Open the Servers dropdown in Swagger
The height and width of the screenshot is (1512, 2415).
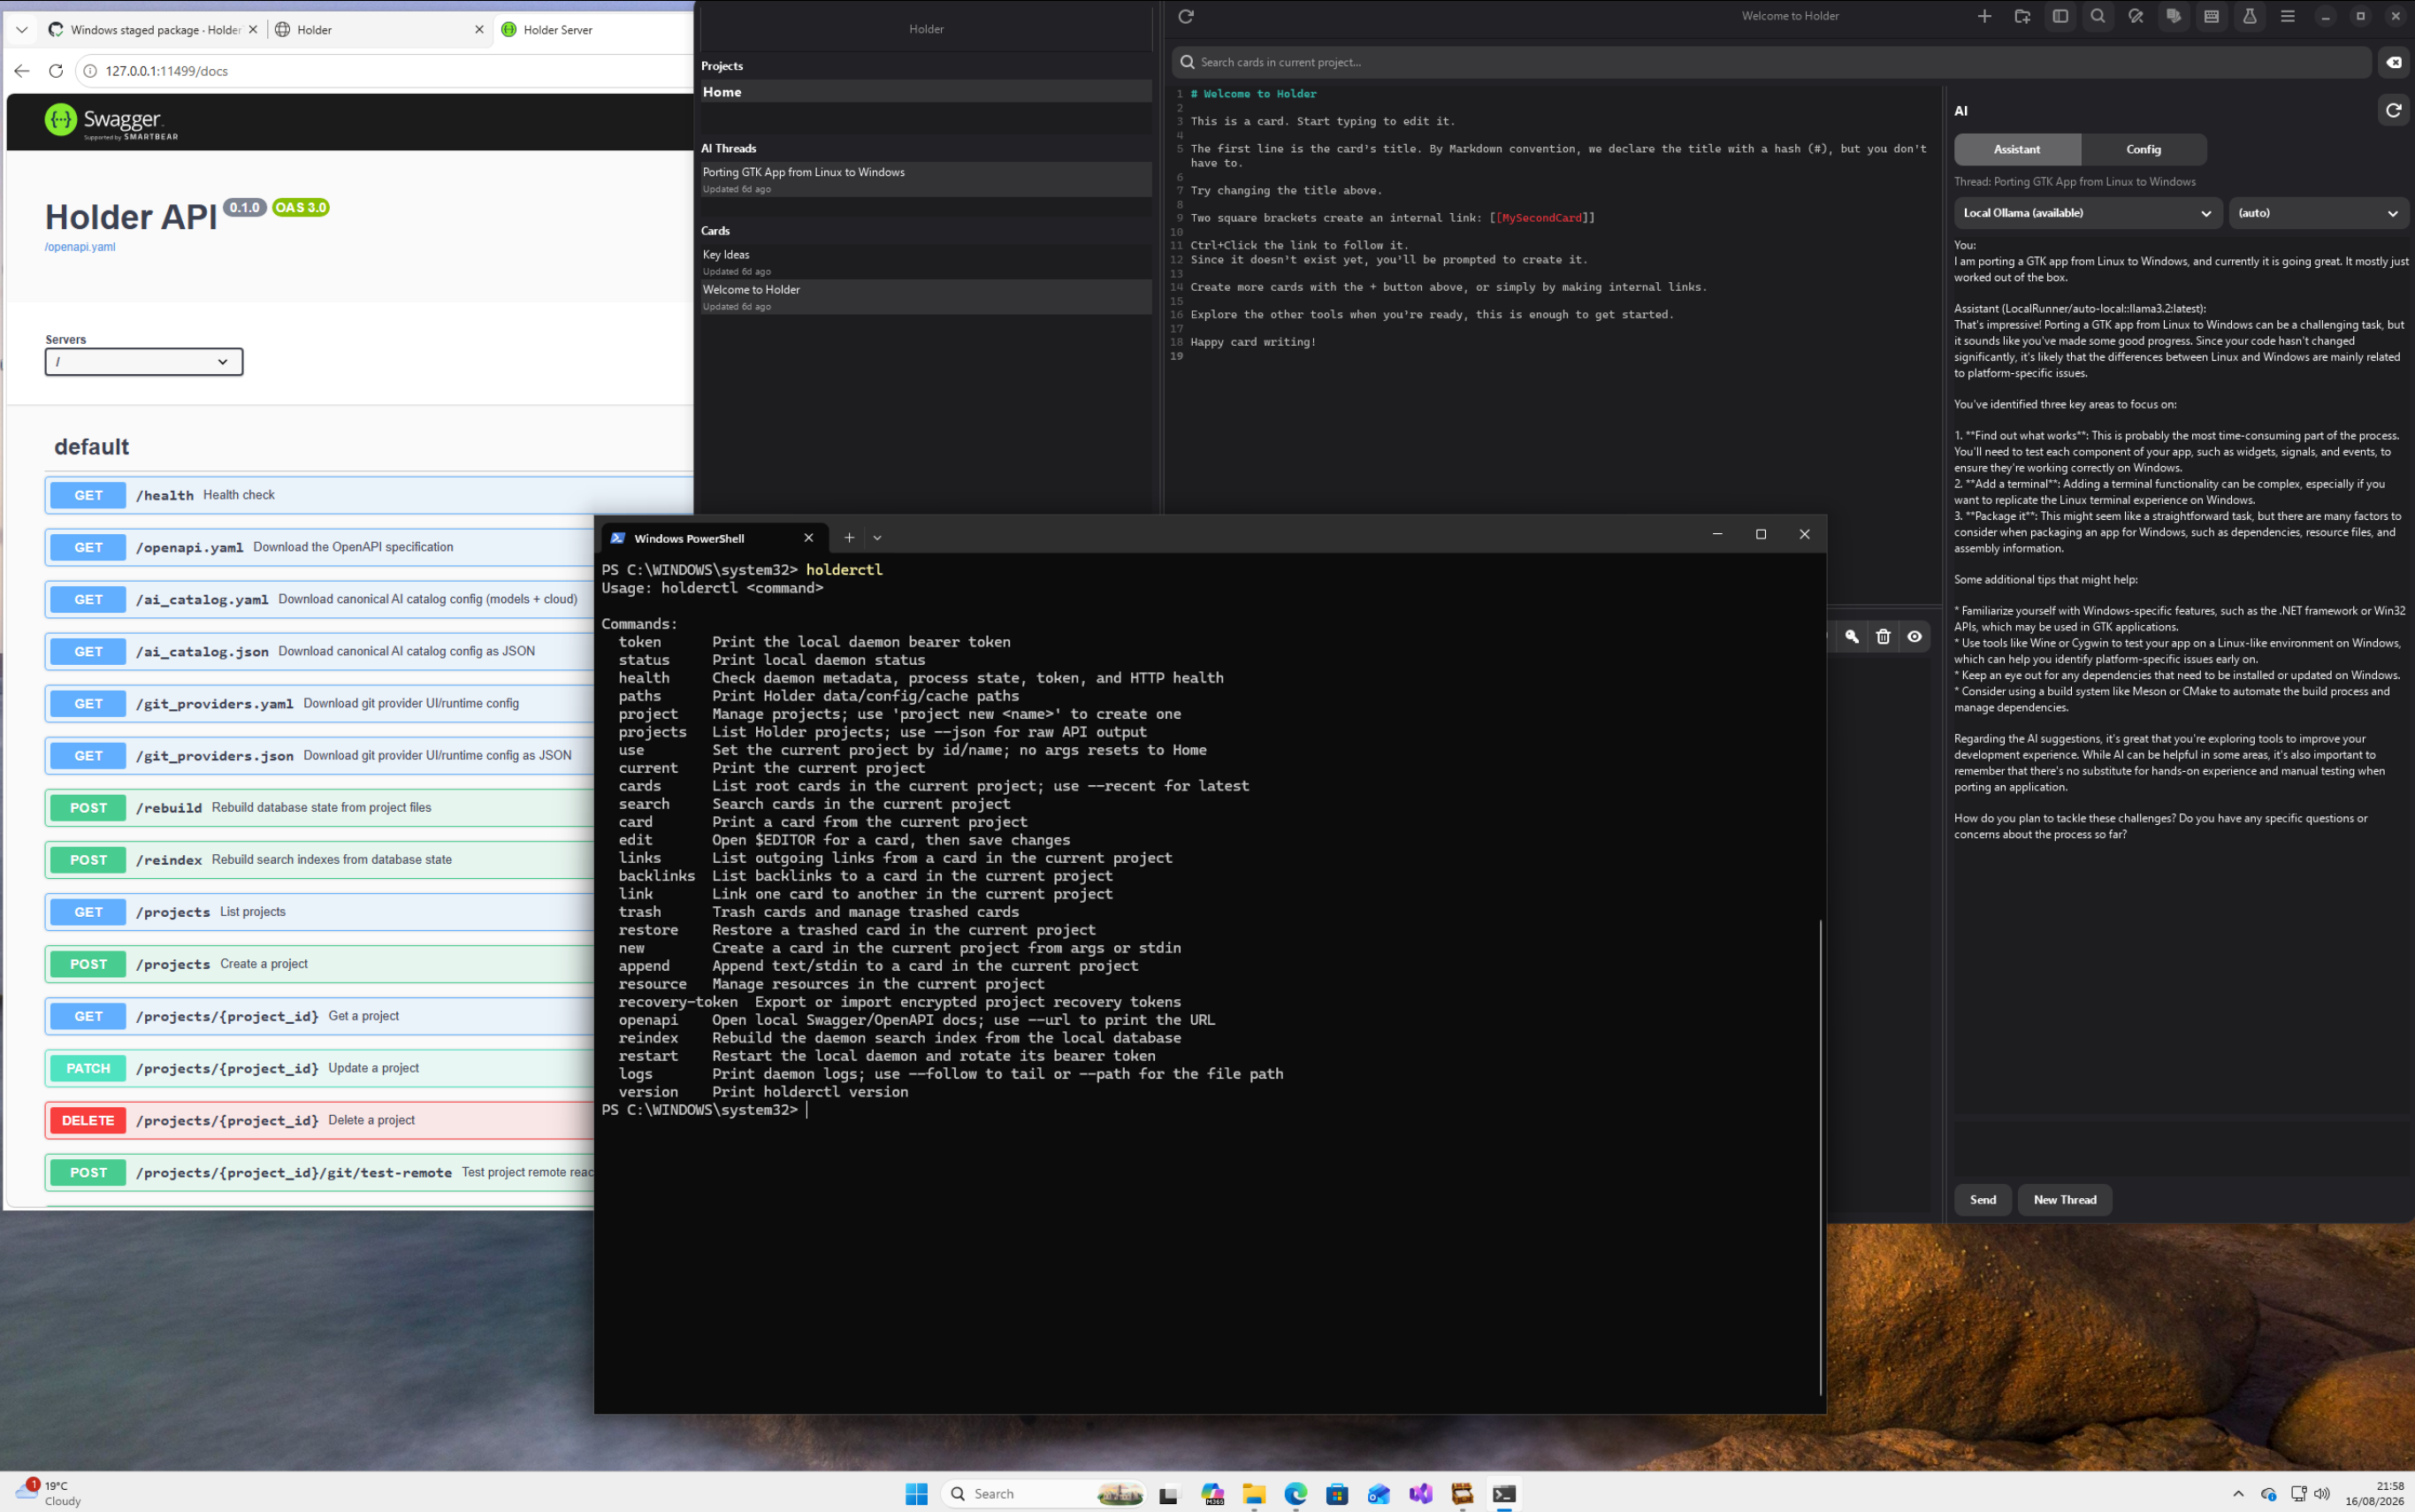[144, 362]
